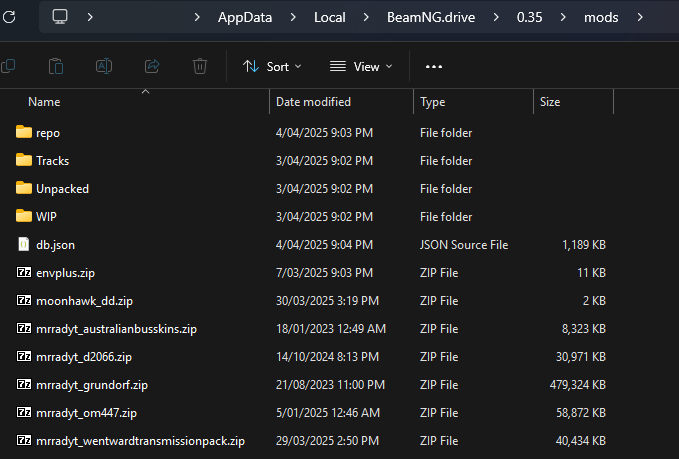Select the Unpacked folder

point(62,188)
